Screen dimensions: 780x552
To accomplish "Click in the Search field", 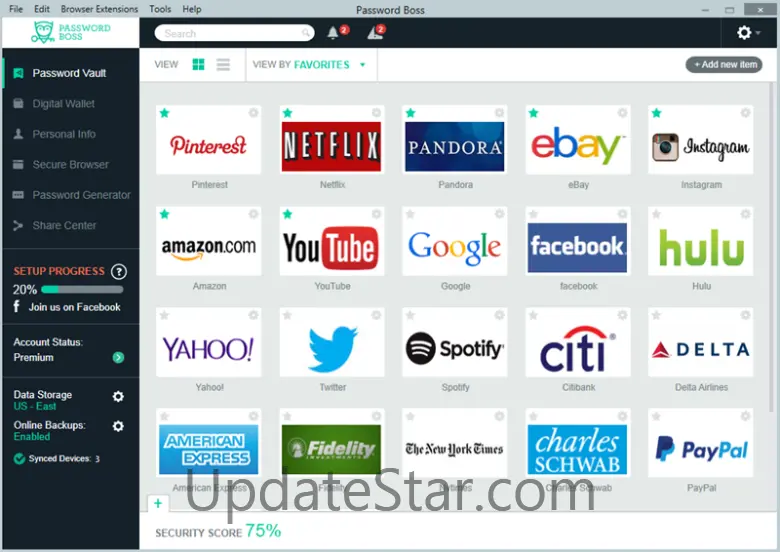I will point(234,33).
